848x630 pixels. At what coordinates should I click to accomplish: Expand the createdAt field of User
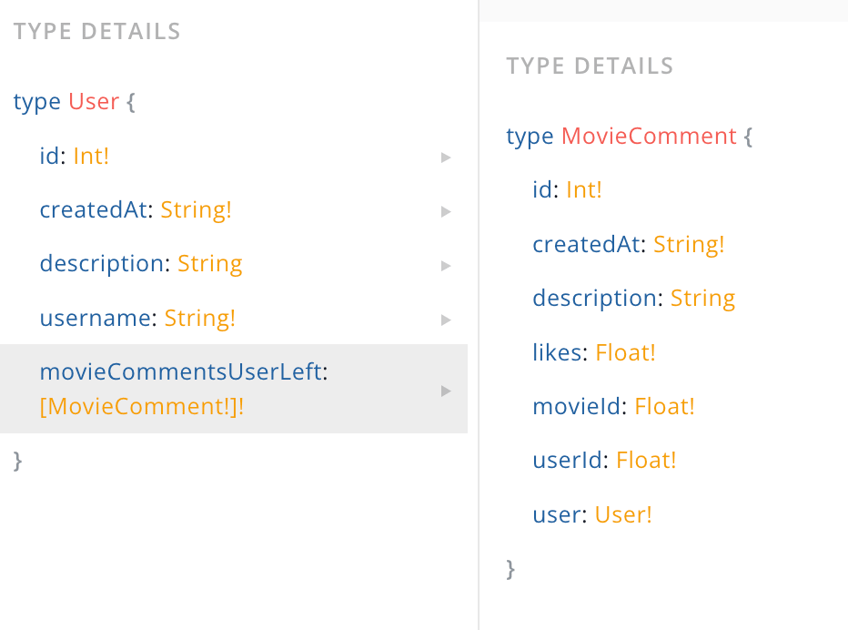click(x=446, y=211)
